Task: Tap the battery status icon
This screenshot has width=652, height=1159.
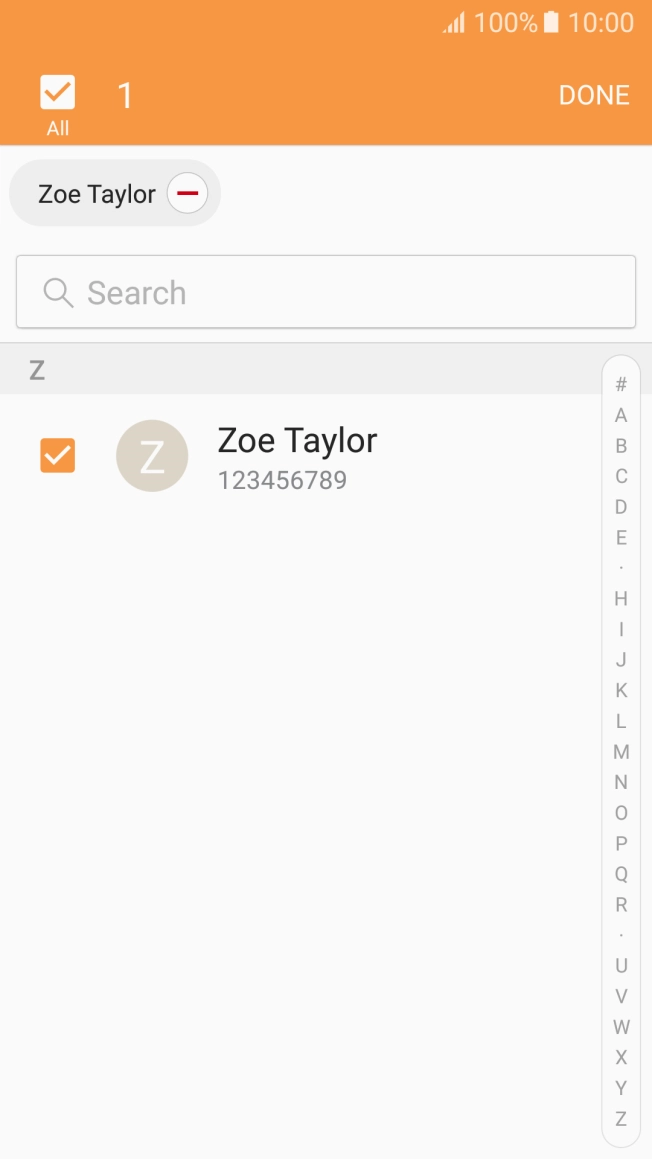Action: coord(551,23)
